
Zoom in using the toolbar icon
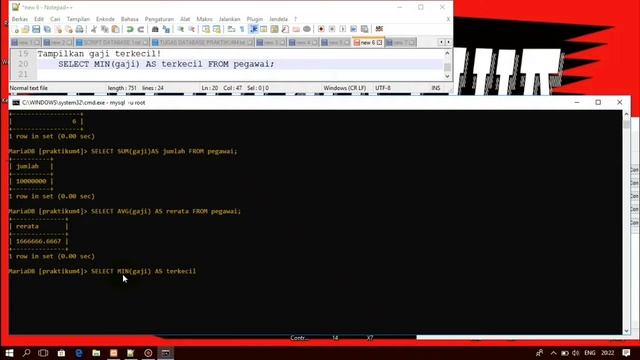[x=180, y=29]
